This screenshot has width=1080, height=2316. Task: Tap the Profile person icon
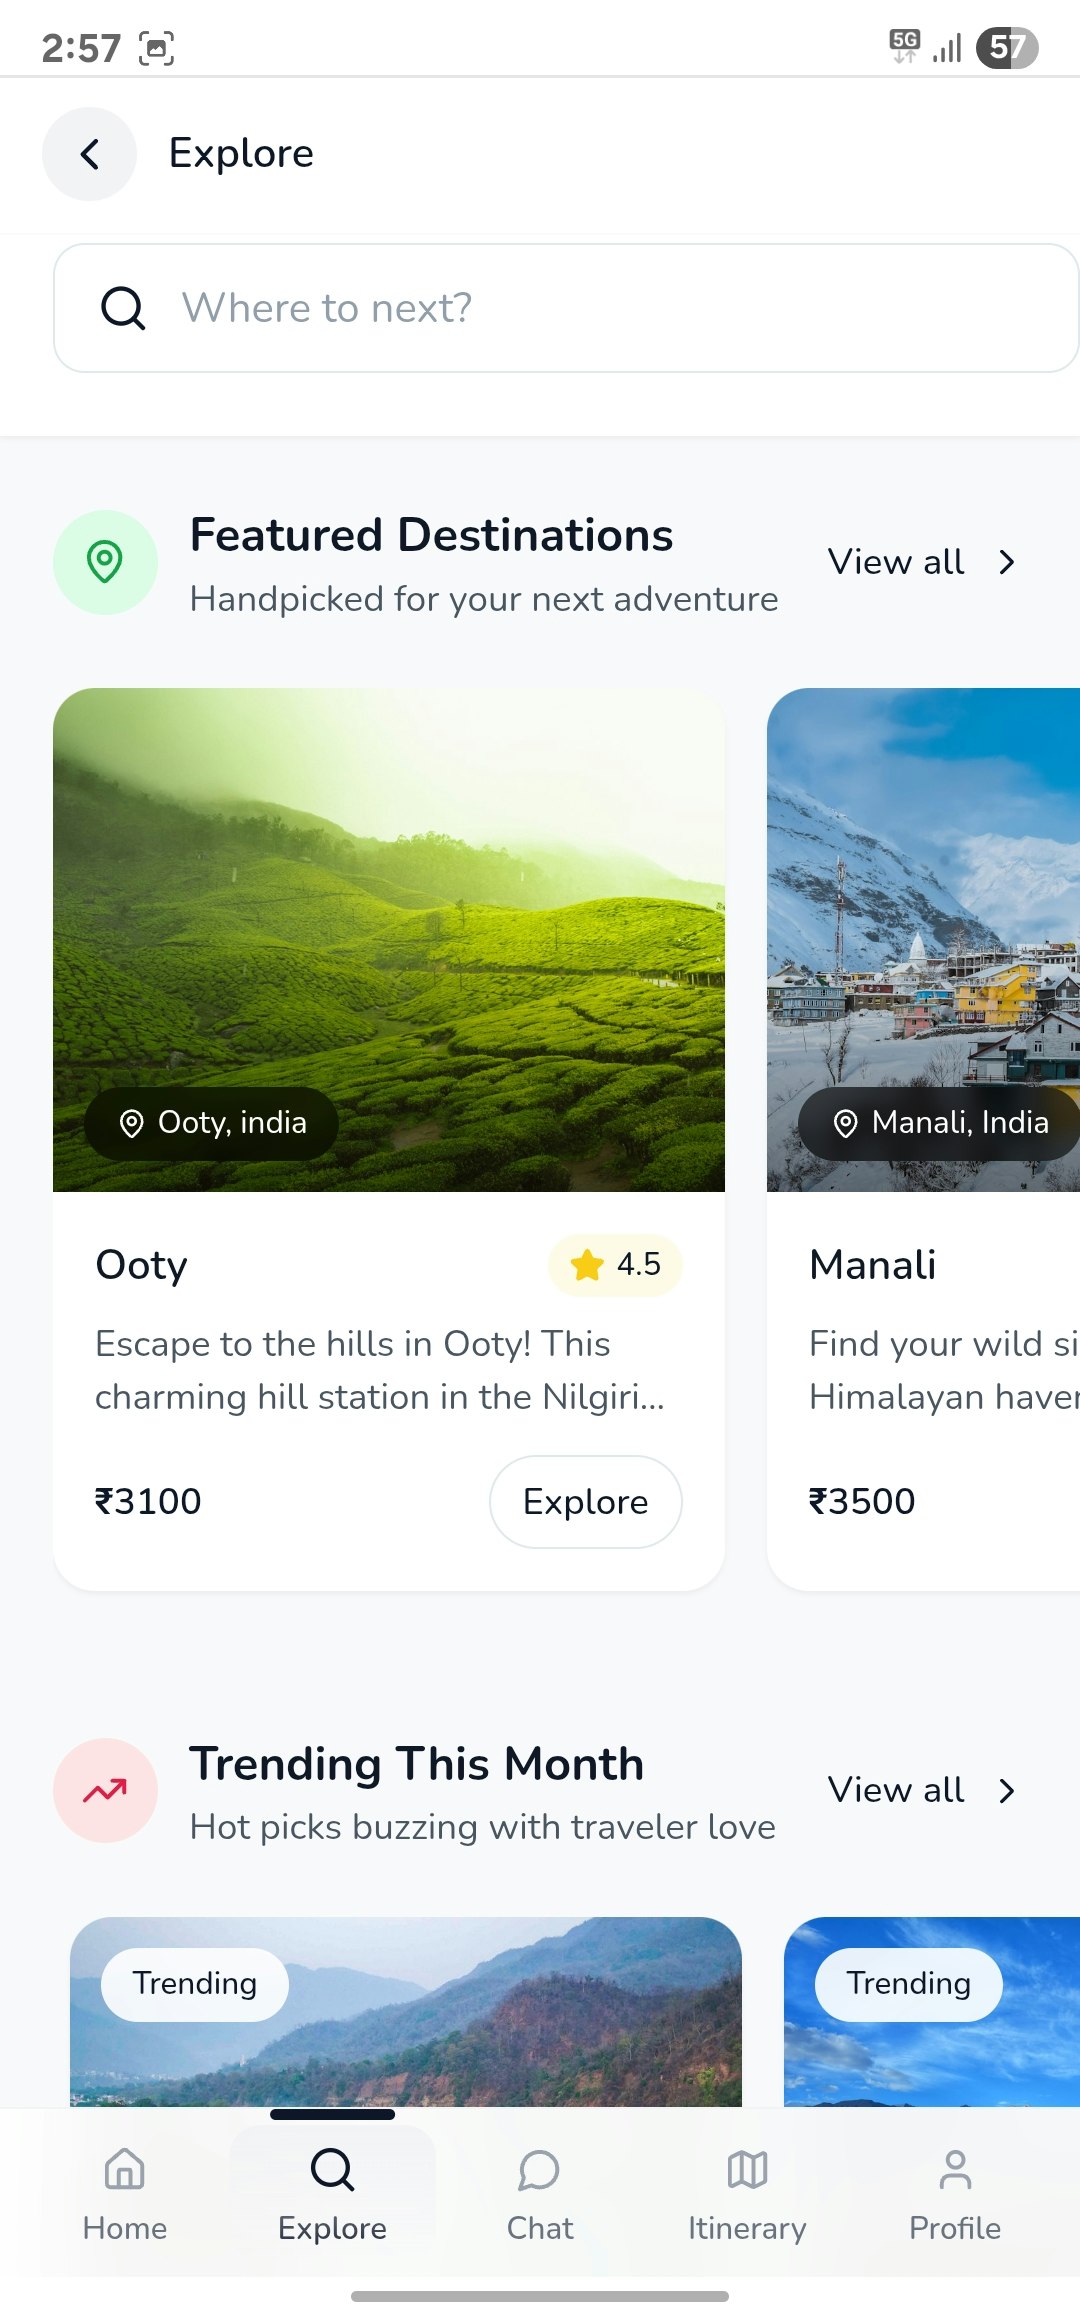pos(955,2172)
